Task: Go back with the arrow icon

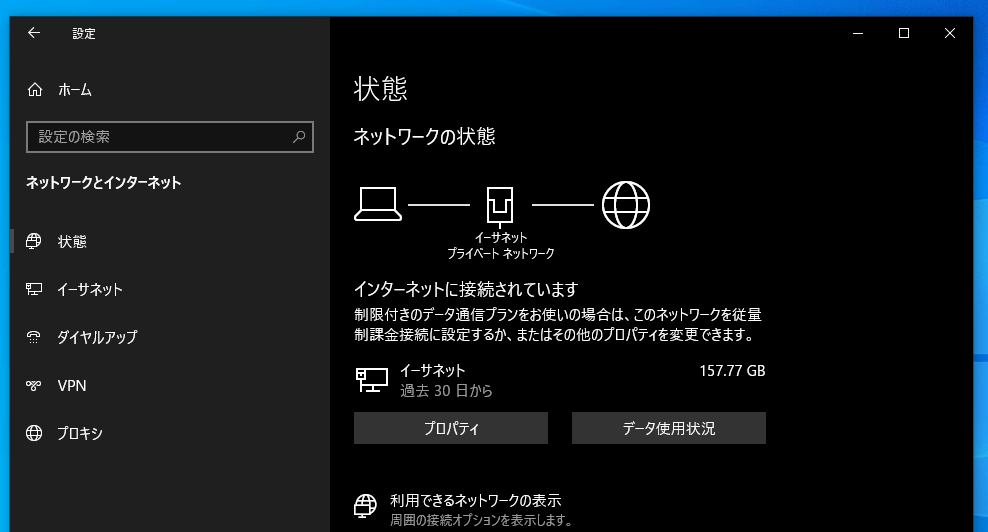Action: pos(34,33)
